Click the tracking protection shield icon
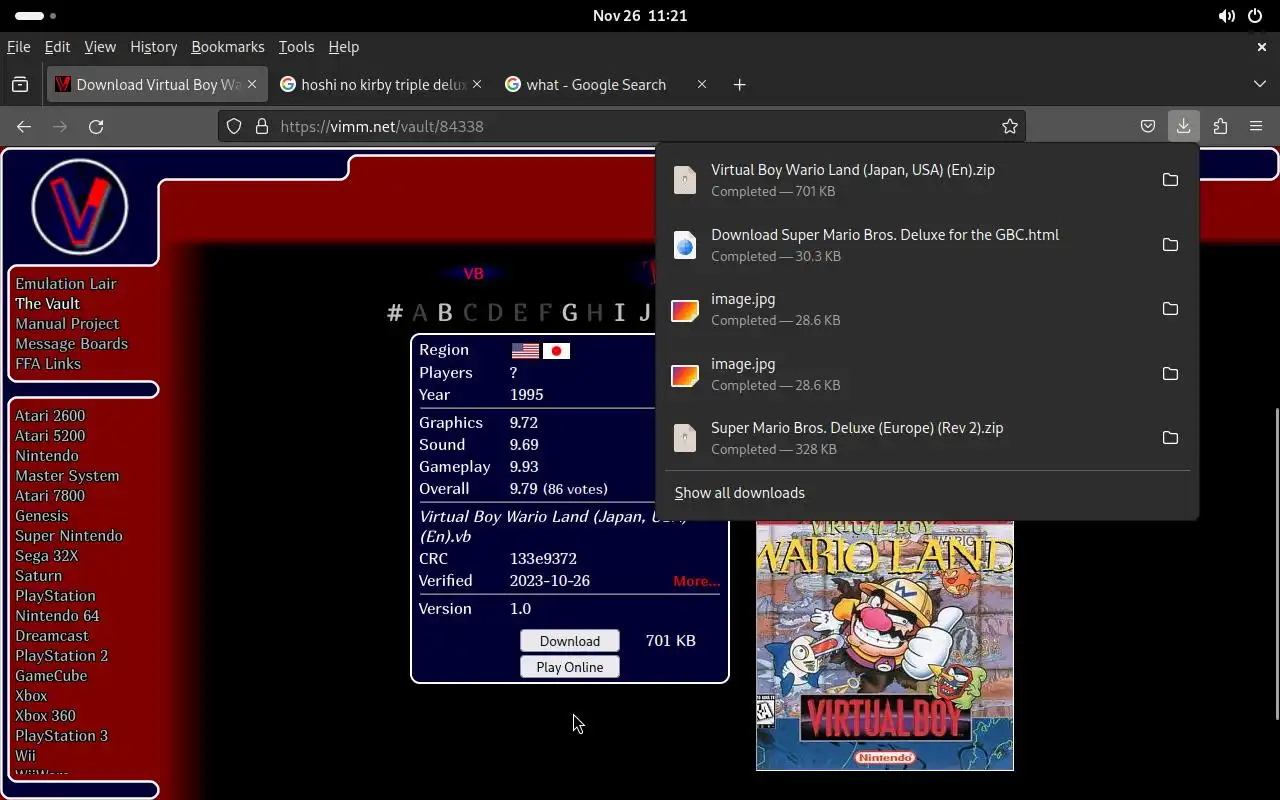Viewport: 1280px width, 800px height. pyautogui.click(x=234, y=126)
